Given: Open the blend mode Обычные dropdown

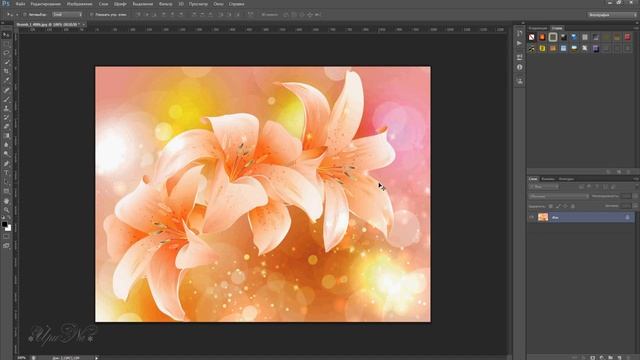Looking at the screenshot, I should (558, 196).
